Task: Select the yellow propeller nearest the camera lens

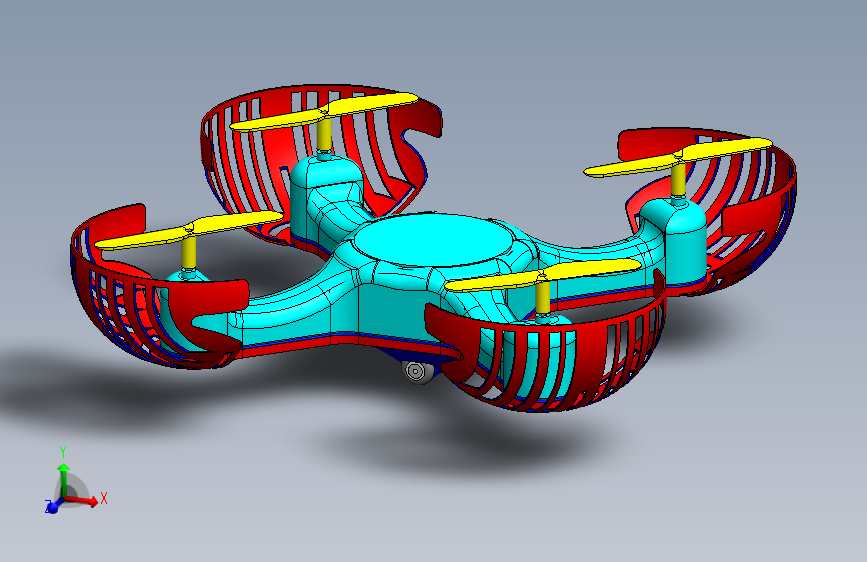Action: [x=543, y=275]
